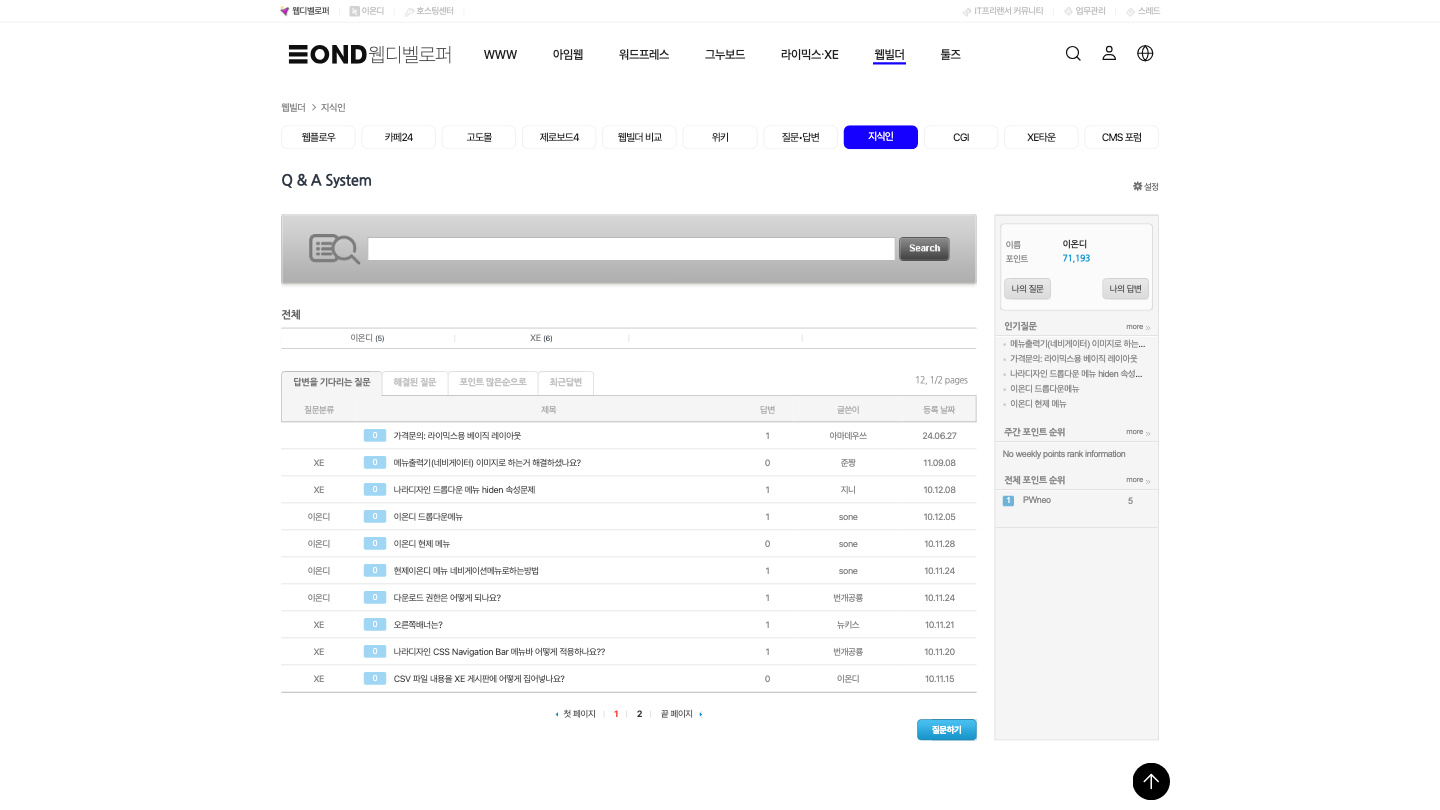Open PWneo in point ranking
Screen dimensions: 1440x810
click(x=1037, y=500)
